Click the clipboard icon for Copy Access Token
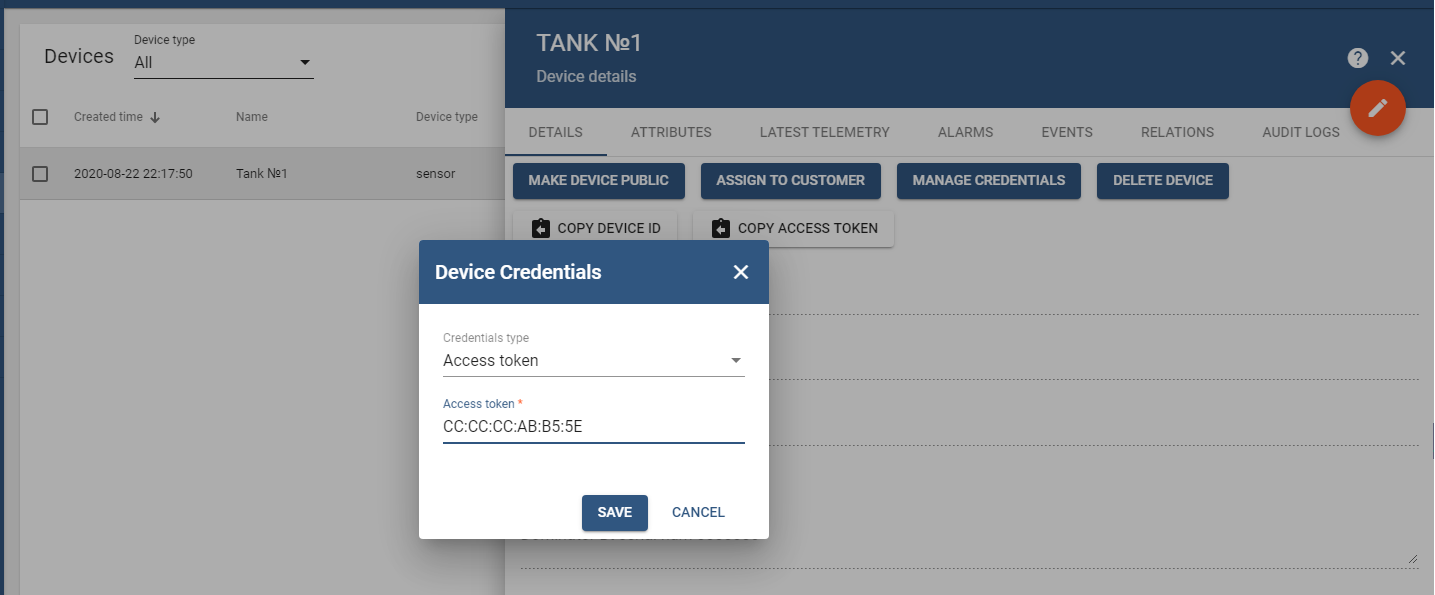1435x595 pixels. click(x=721, y=229)
